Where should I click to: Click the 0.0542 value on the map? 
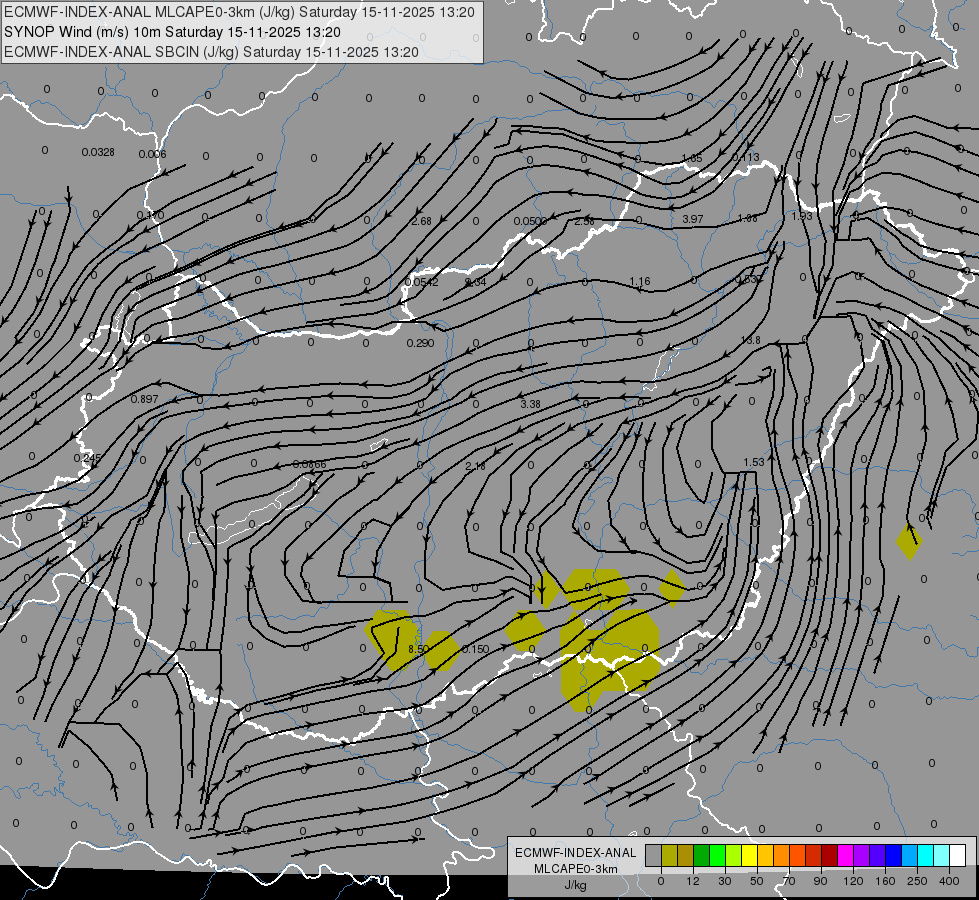coord(421,282)
